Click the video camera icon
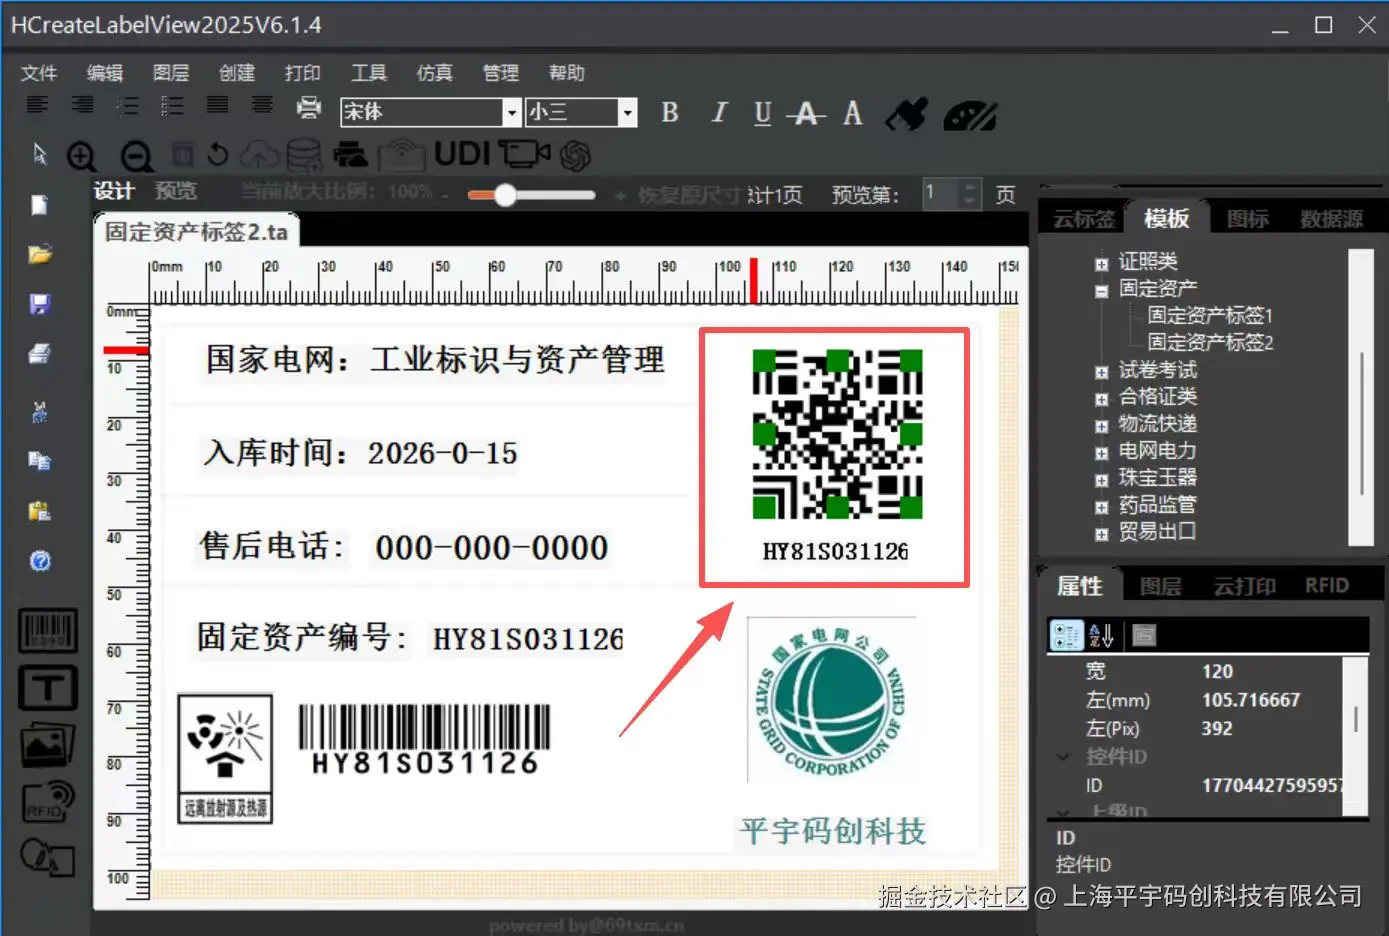The image size is (1389, 936). [x=524, y=153]
